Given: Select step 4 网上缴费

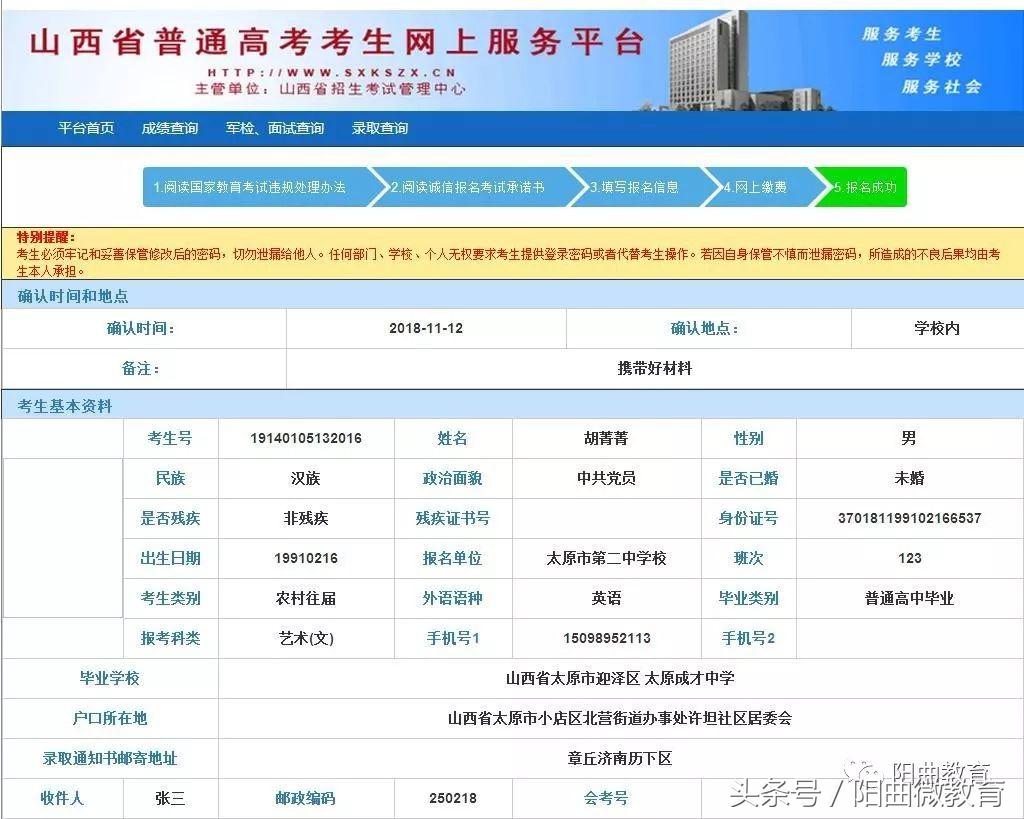Looking at the screenshot, I should coord(757,187).
